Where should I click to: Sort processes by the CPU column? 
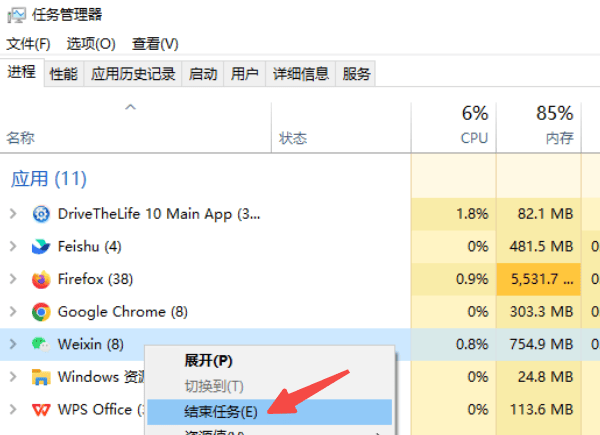point(474,125)
